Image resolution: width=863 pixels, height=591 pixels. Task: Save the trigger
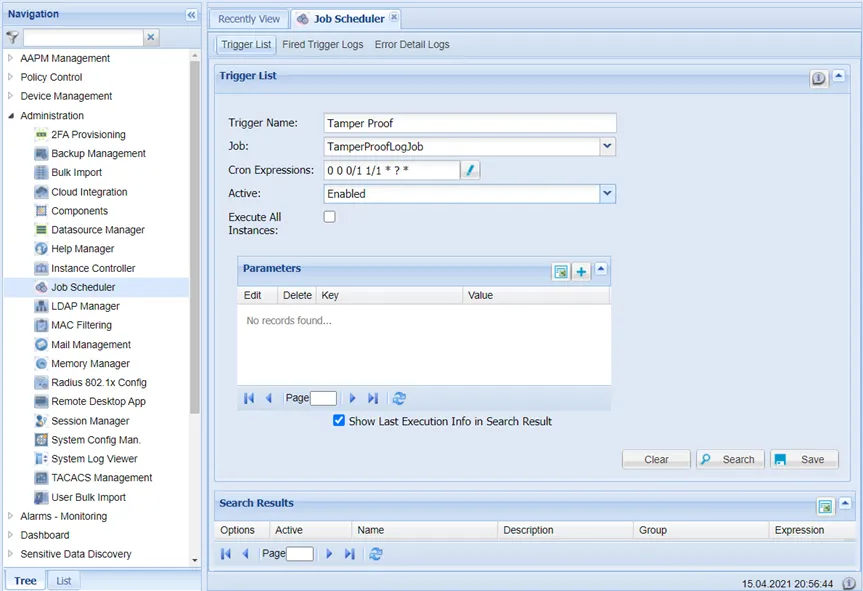click(804, 459)
